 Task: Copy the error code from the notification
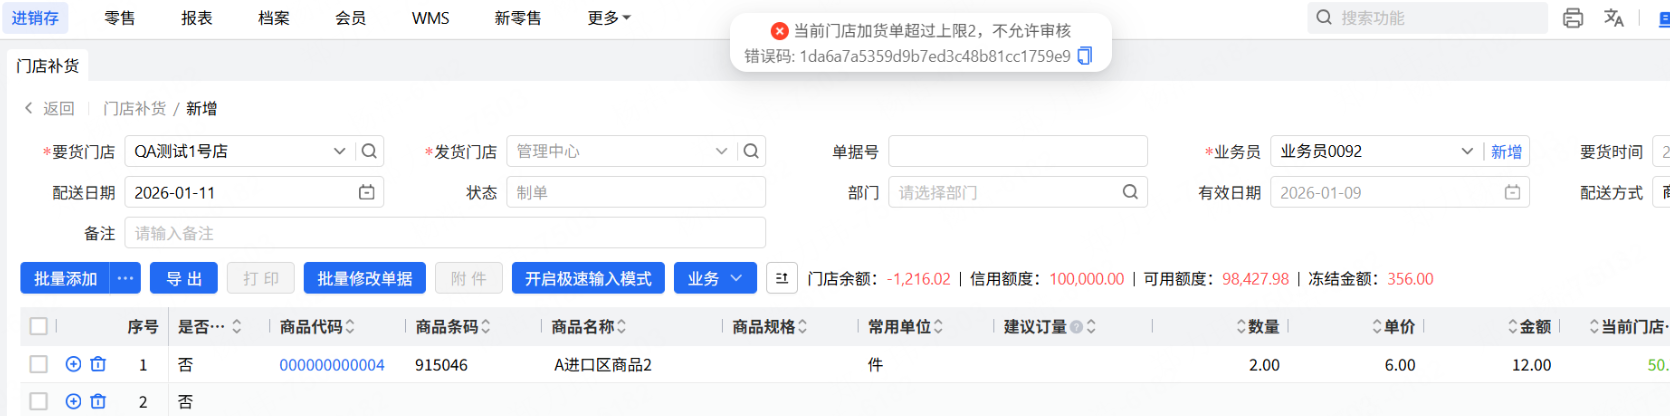point(1085,56)
